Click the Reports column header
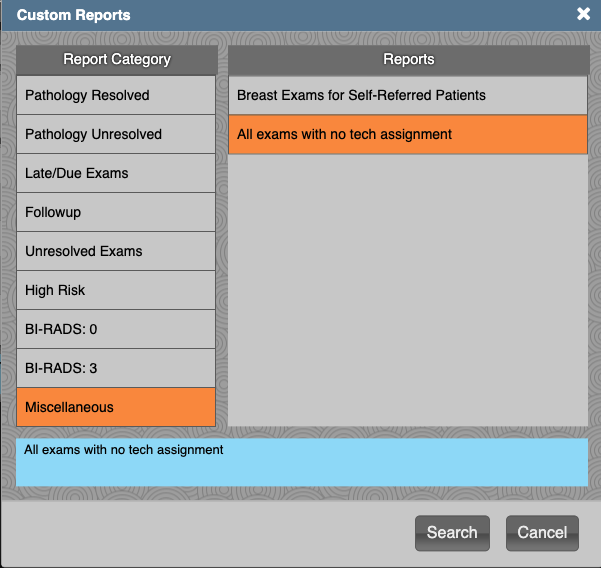The width and height of the screenshot is (601, 568). (x=409, y=59)
